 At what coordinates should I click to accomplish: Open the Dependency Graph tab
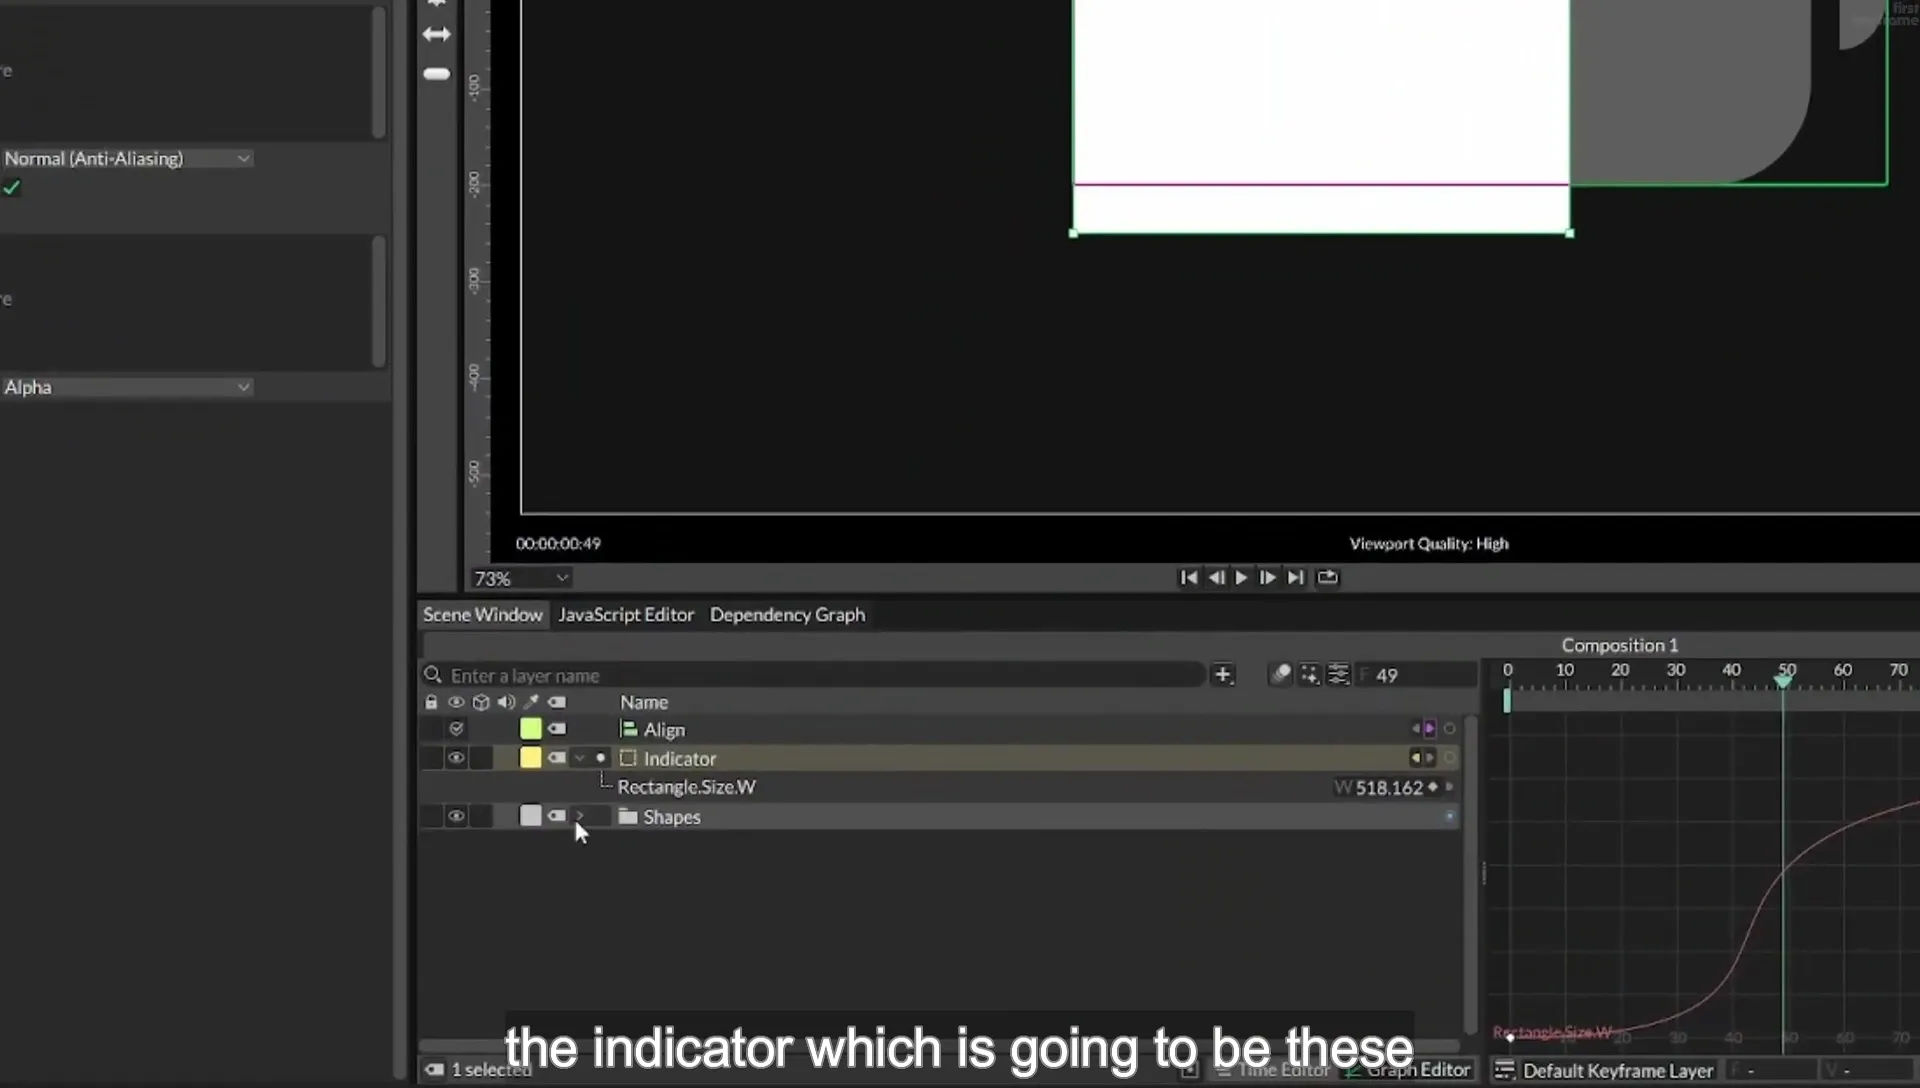pos(787,615)
